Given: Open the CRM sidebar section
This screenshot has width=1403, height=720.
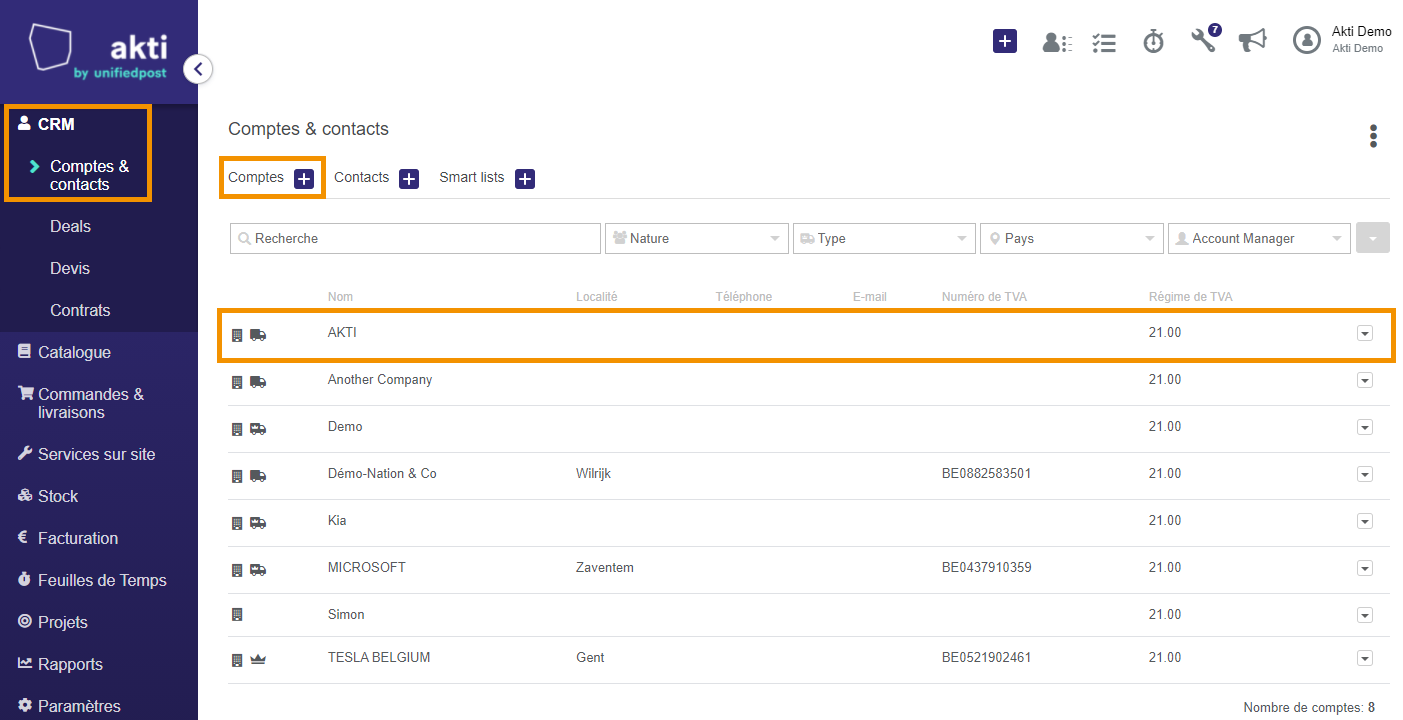Looking at the screenshot, I should [56, 124].
